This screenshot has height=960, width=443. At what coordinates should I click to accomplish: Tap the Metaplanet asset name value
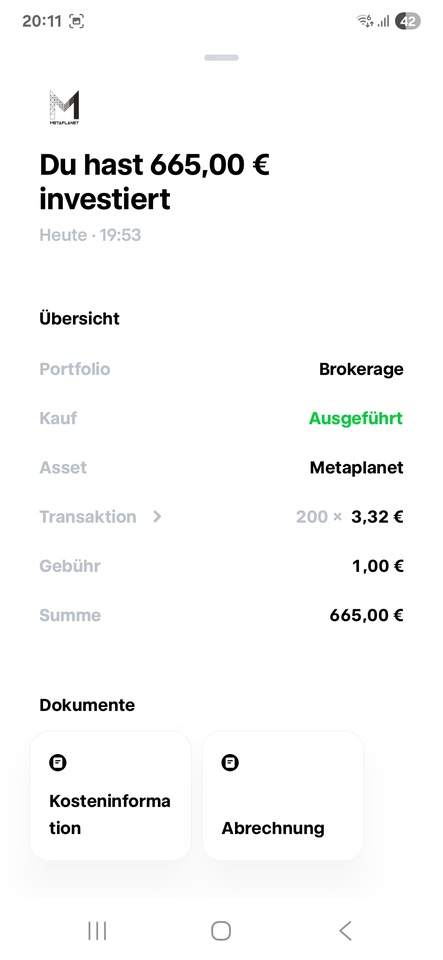pos(356,468)
